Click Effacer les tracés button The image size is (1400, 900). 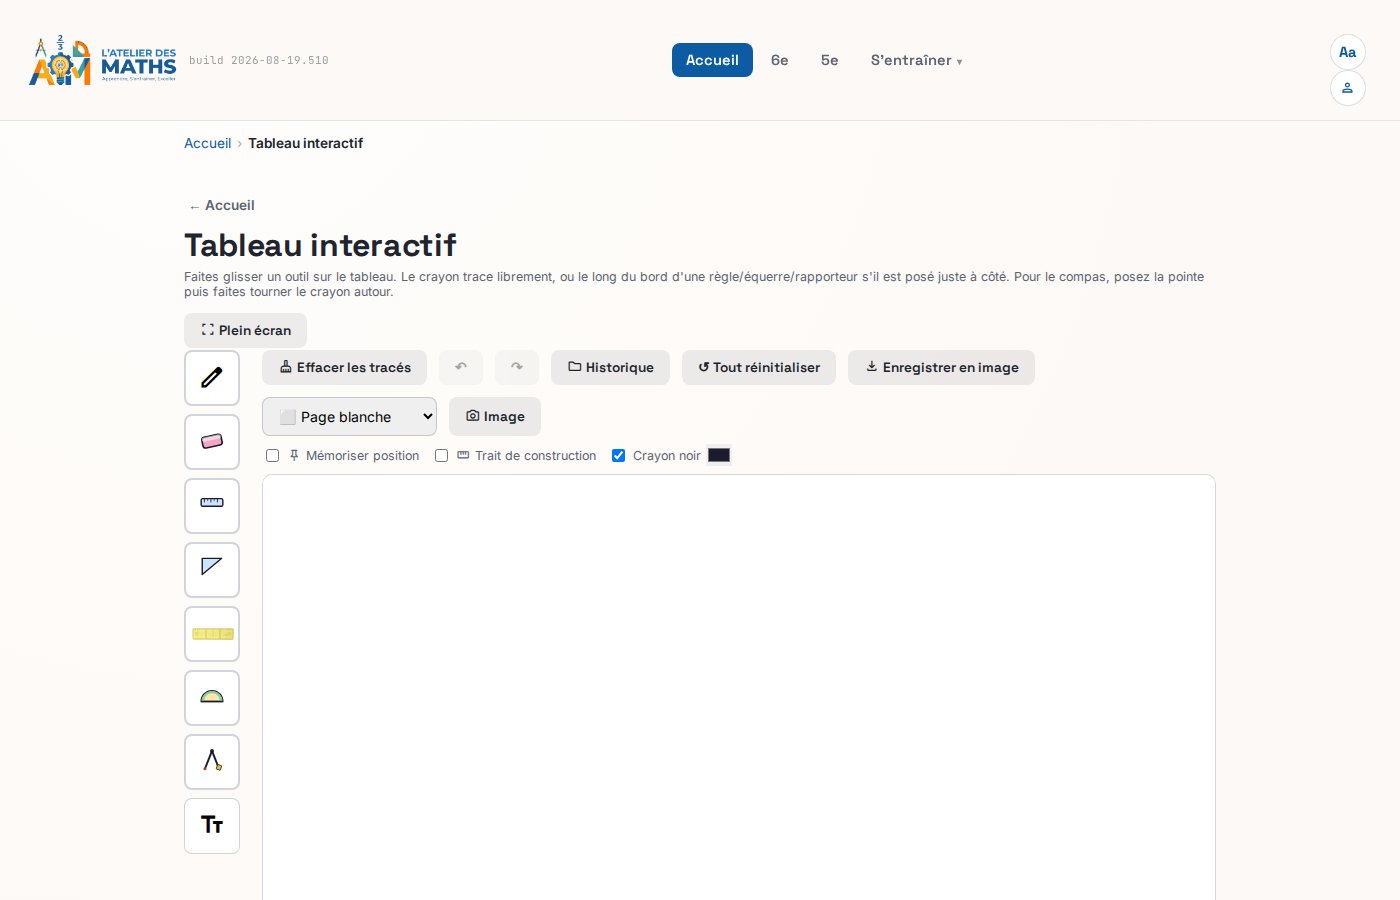pyautogui.click(x=344, y=367)
